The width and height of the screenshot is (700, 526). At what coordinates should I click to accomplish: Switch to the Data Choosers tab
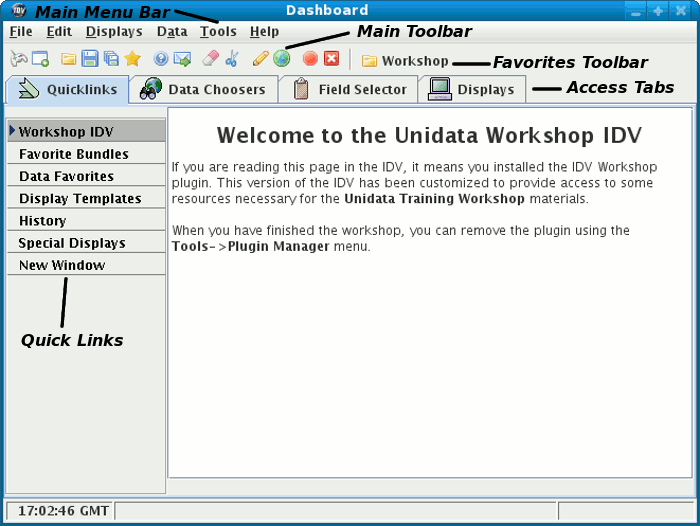(x=204, y=90)
